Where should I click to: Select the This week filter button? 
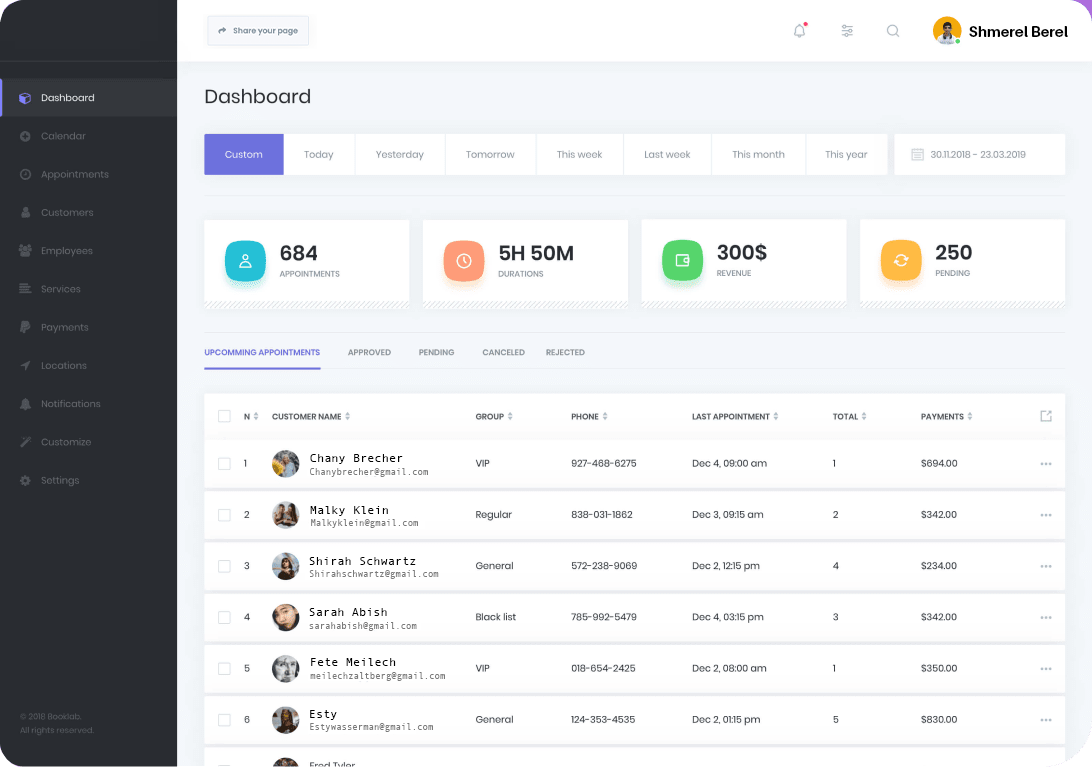[x=579, y=155]
